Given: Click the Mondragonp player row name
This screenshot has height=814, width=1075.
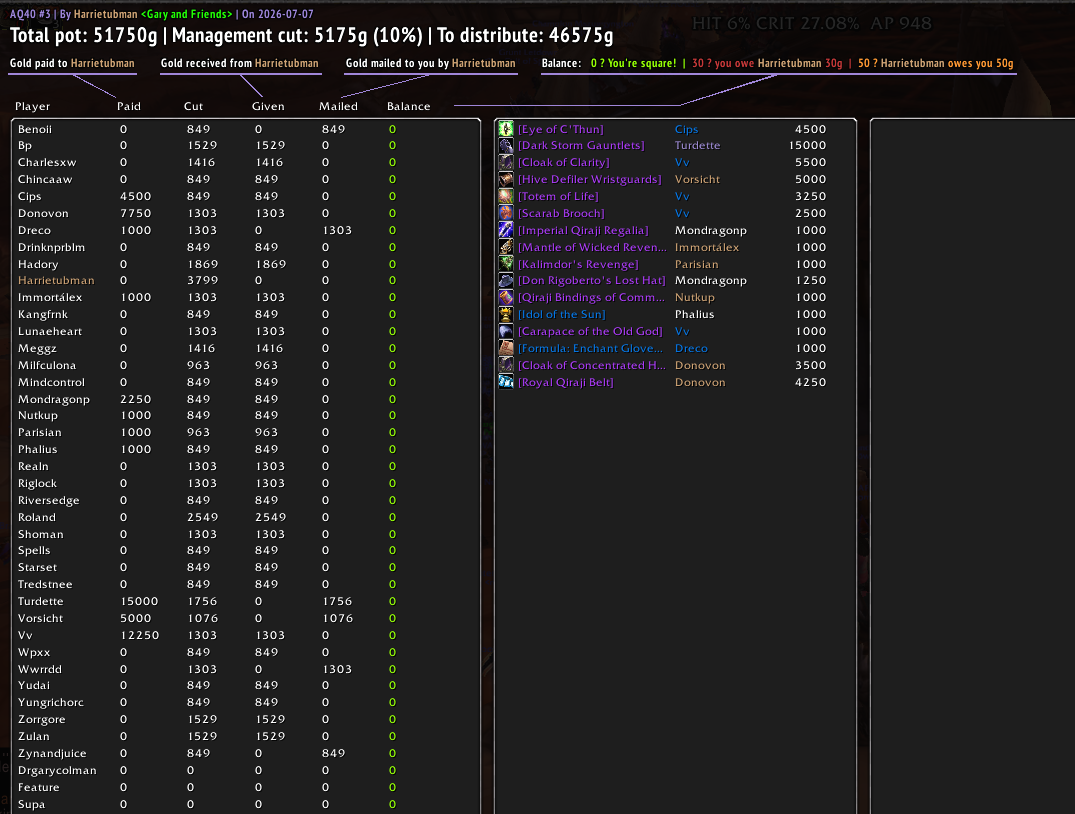Looking at the screenshot, I should pyautogui.click(x=53, y=399).
